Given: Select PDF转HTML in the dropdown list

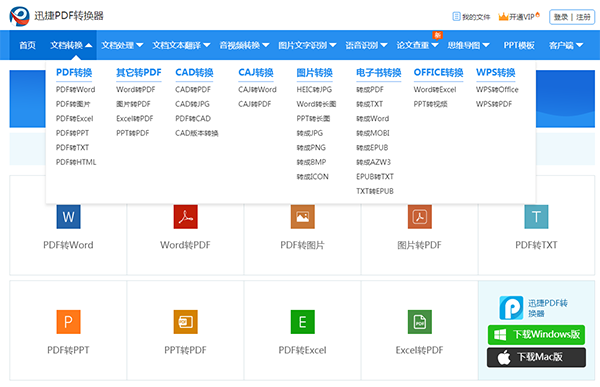Looking at the screenshot, I should point(76,162).
